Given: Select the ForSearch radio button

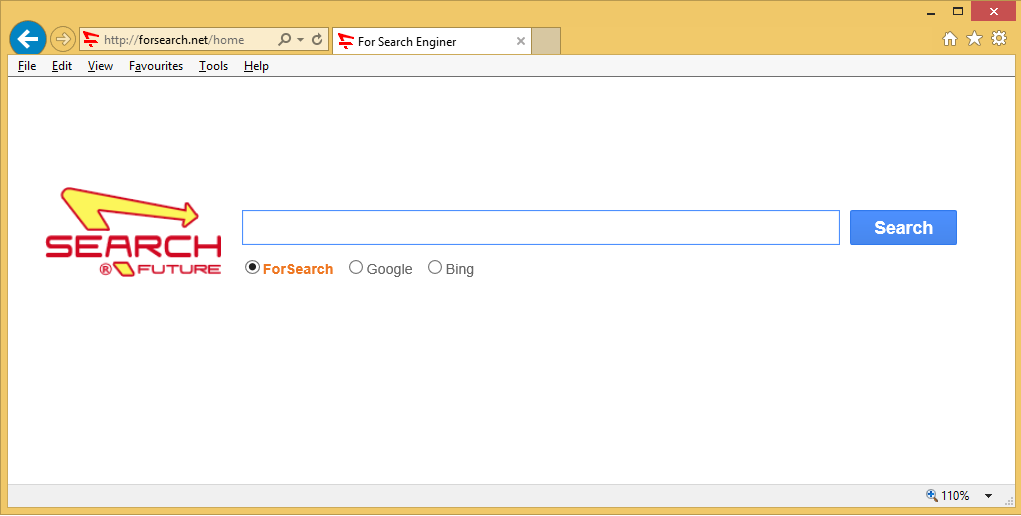Looking at the screenshot, I should tap(252, 267).
